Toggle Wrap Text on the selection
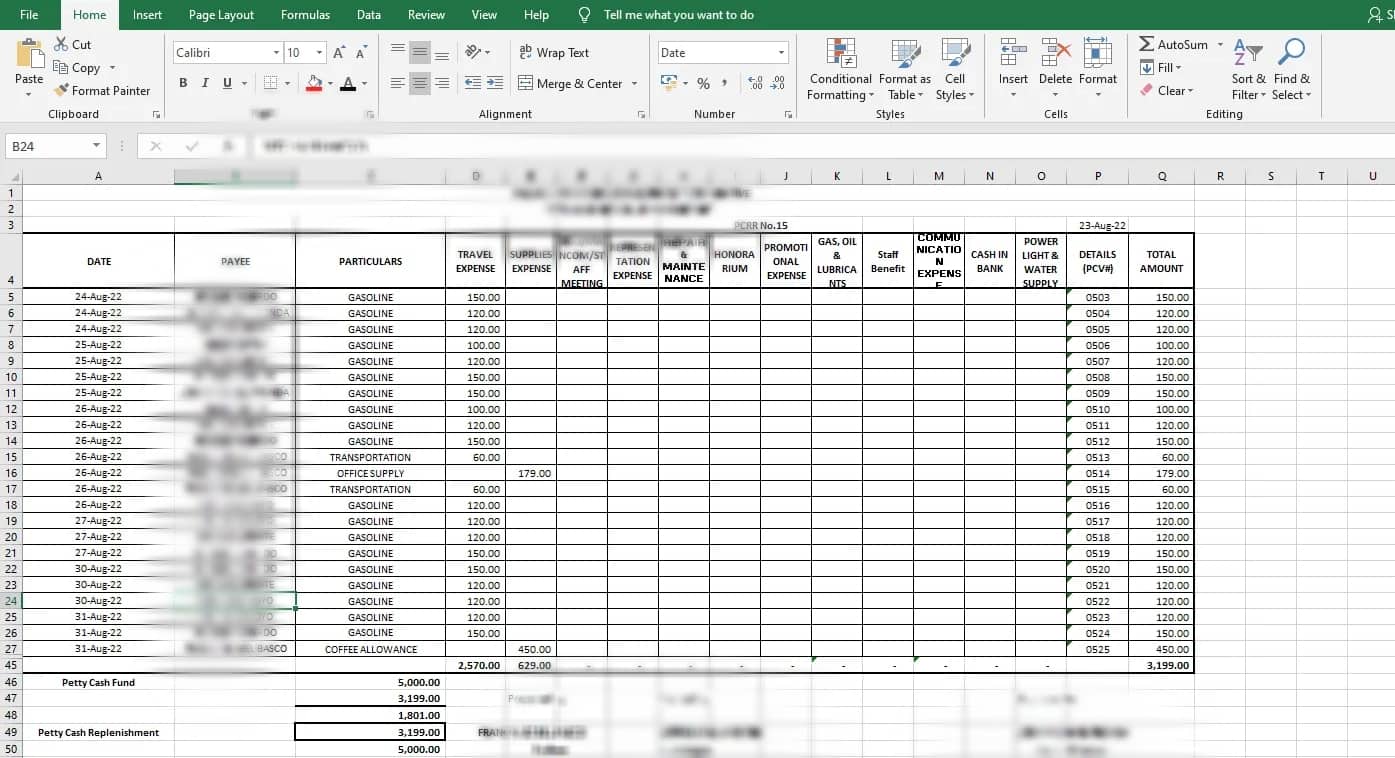 click(554, 52)
